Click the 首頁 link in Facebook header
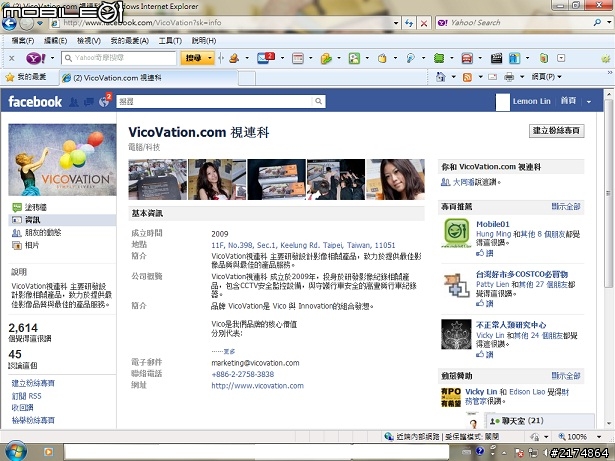615x461 pixels. tap(568, 101)
